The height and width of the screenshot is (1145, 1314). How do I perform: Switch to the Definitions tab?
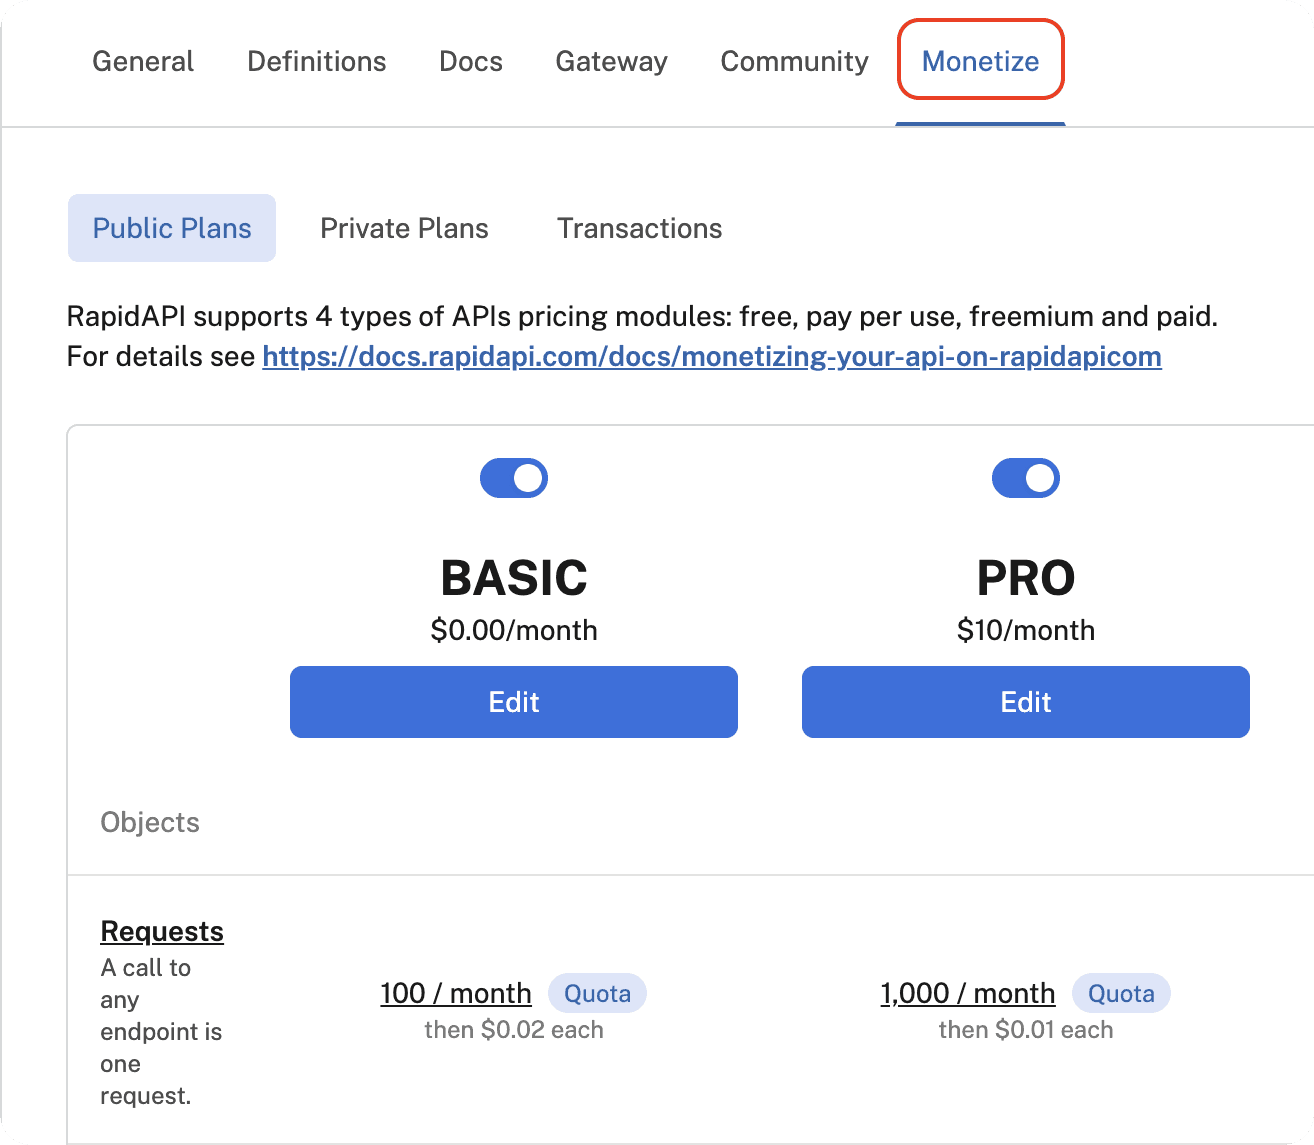click(x=316, y=62)
